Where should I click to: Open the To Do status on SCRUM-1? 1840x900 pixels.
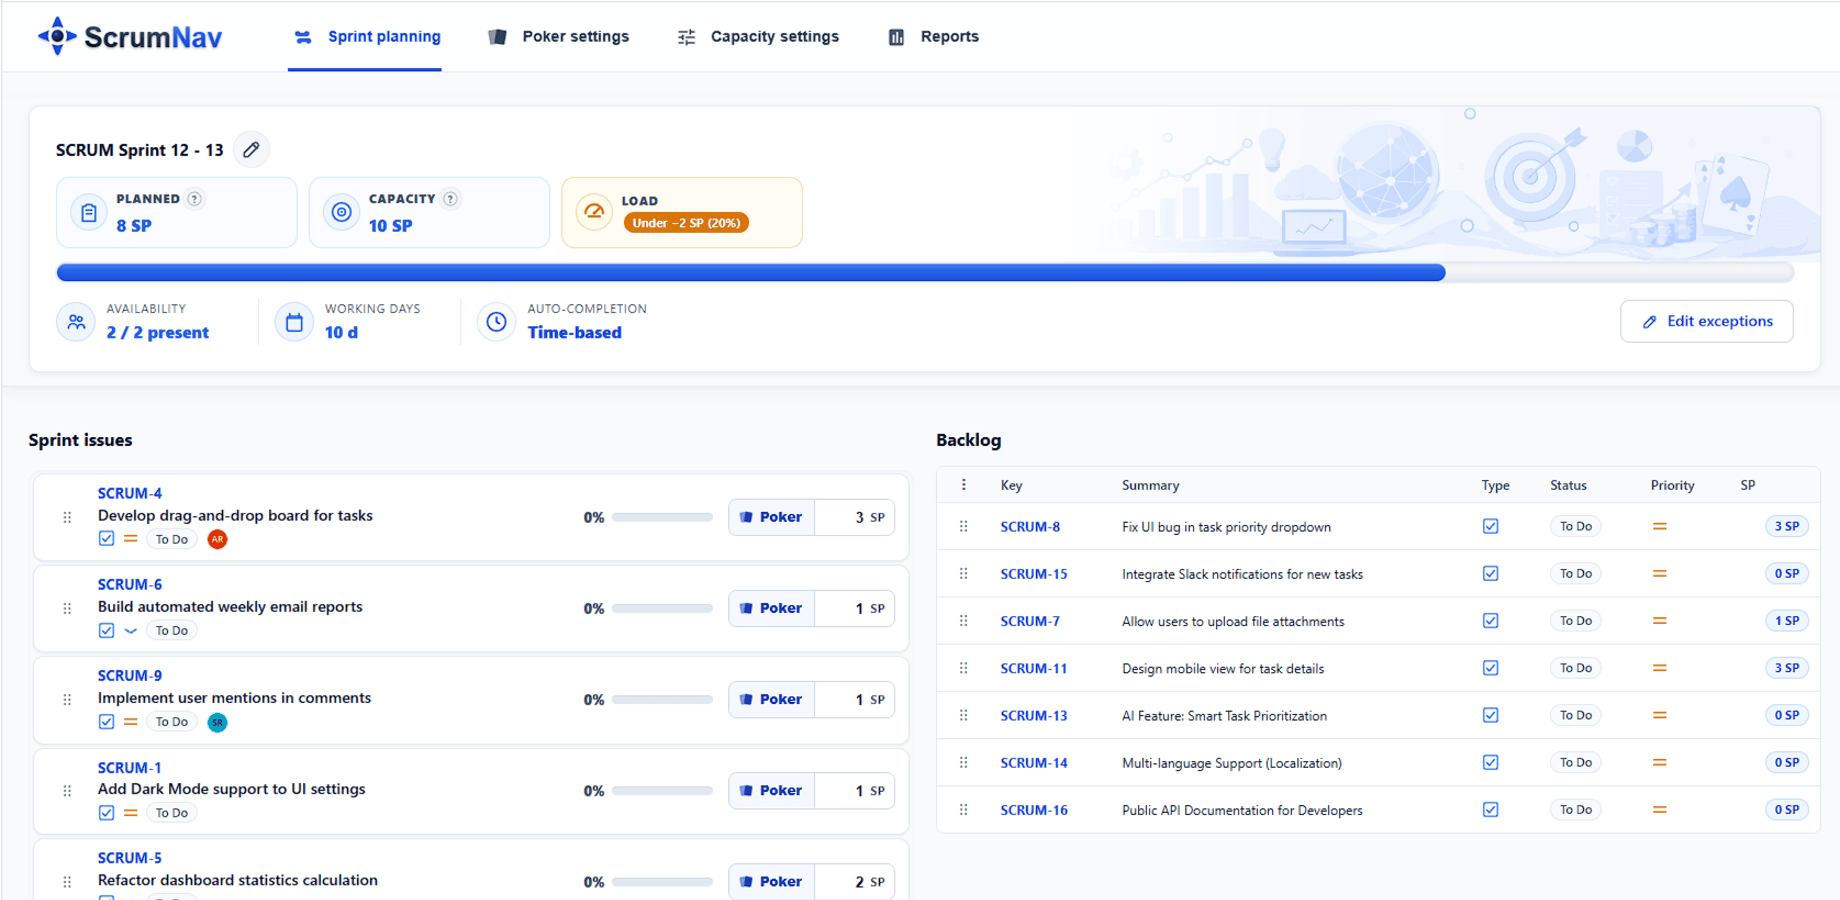(172, 813)
